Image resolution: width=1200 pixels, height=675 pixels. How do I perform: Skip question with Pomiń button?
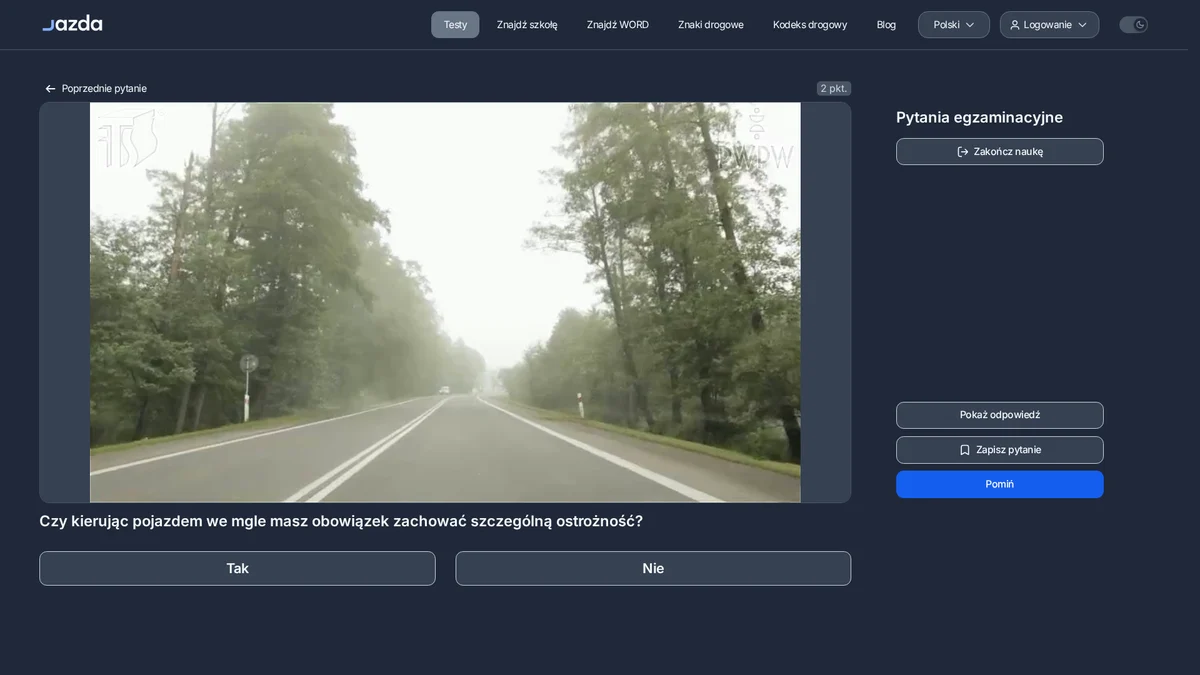[x=1000, y=484]
